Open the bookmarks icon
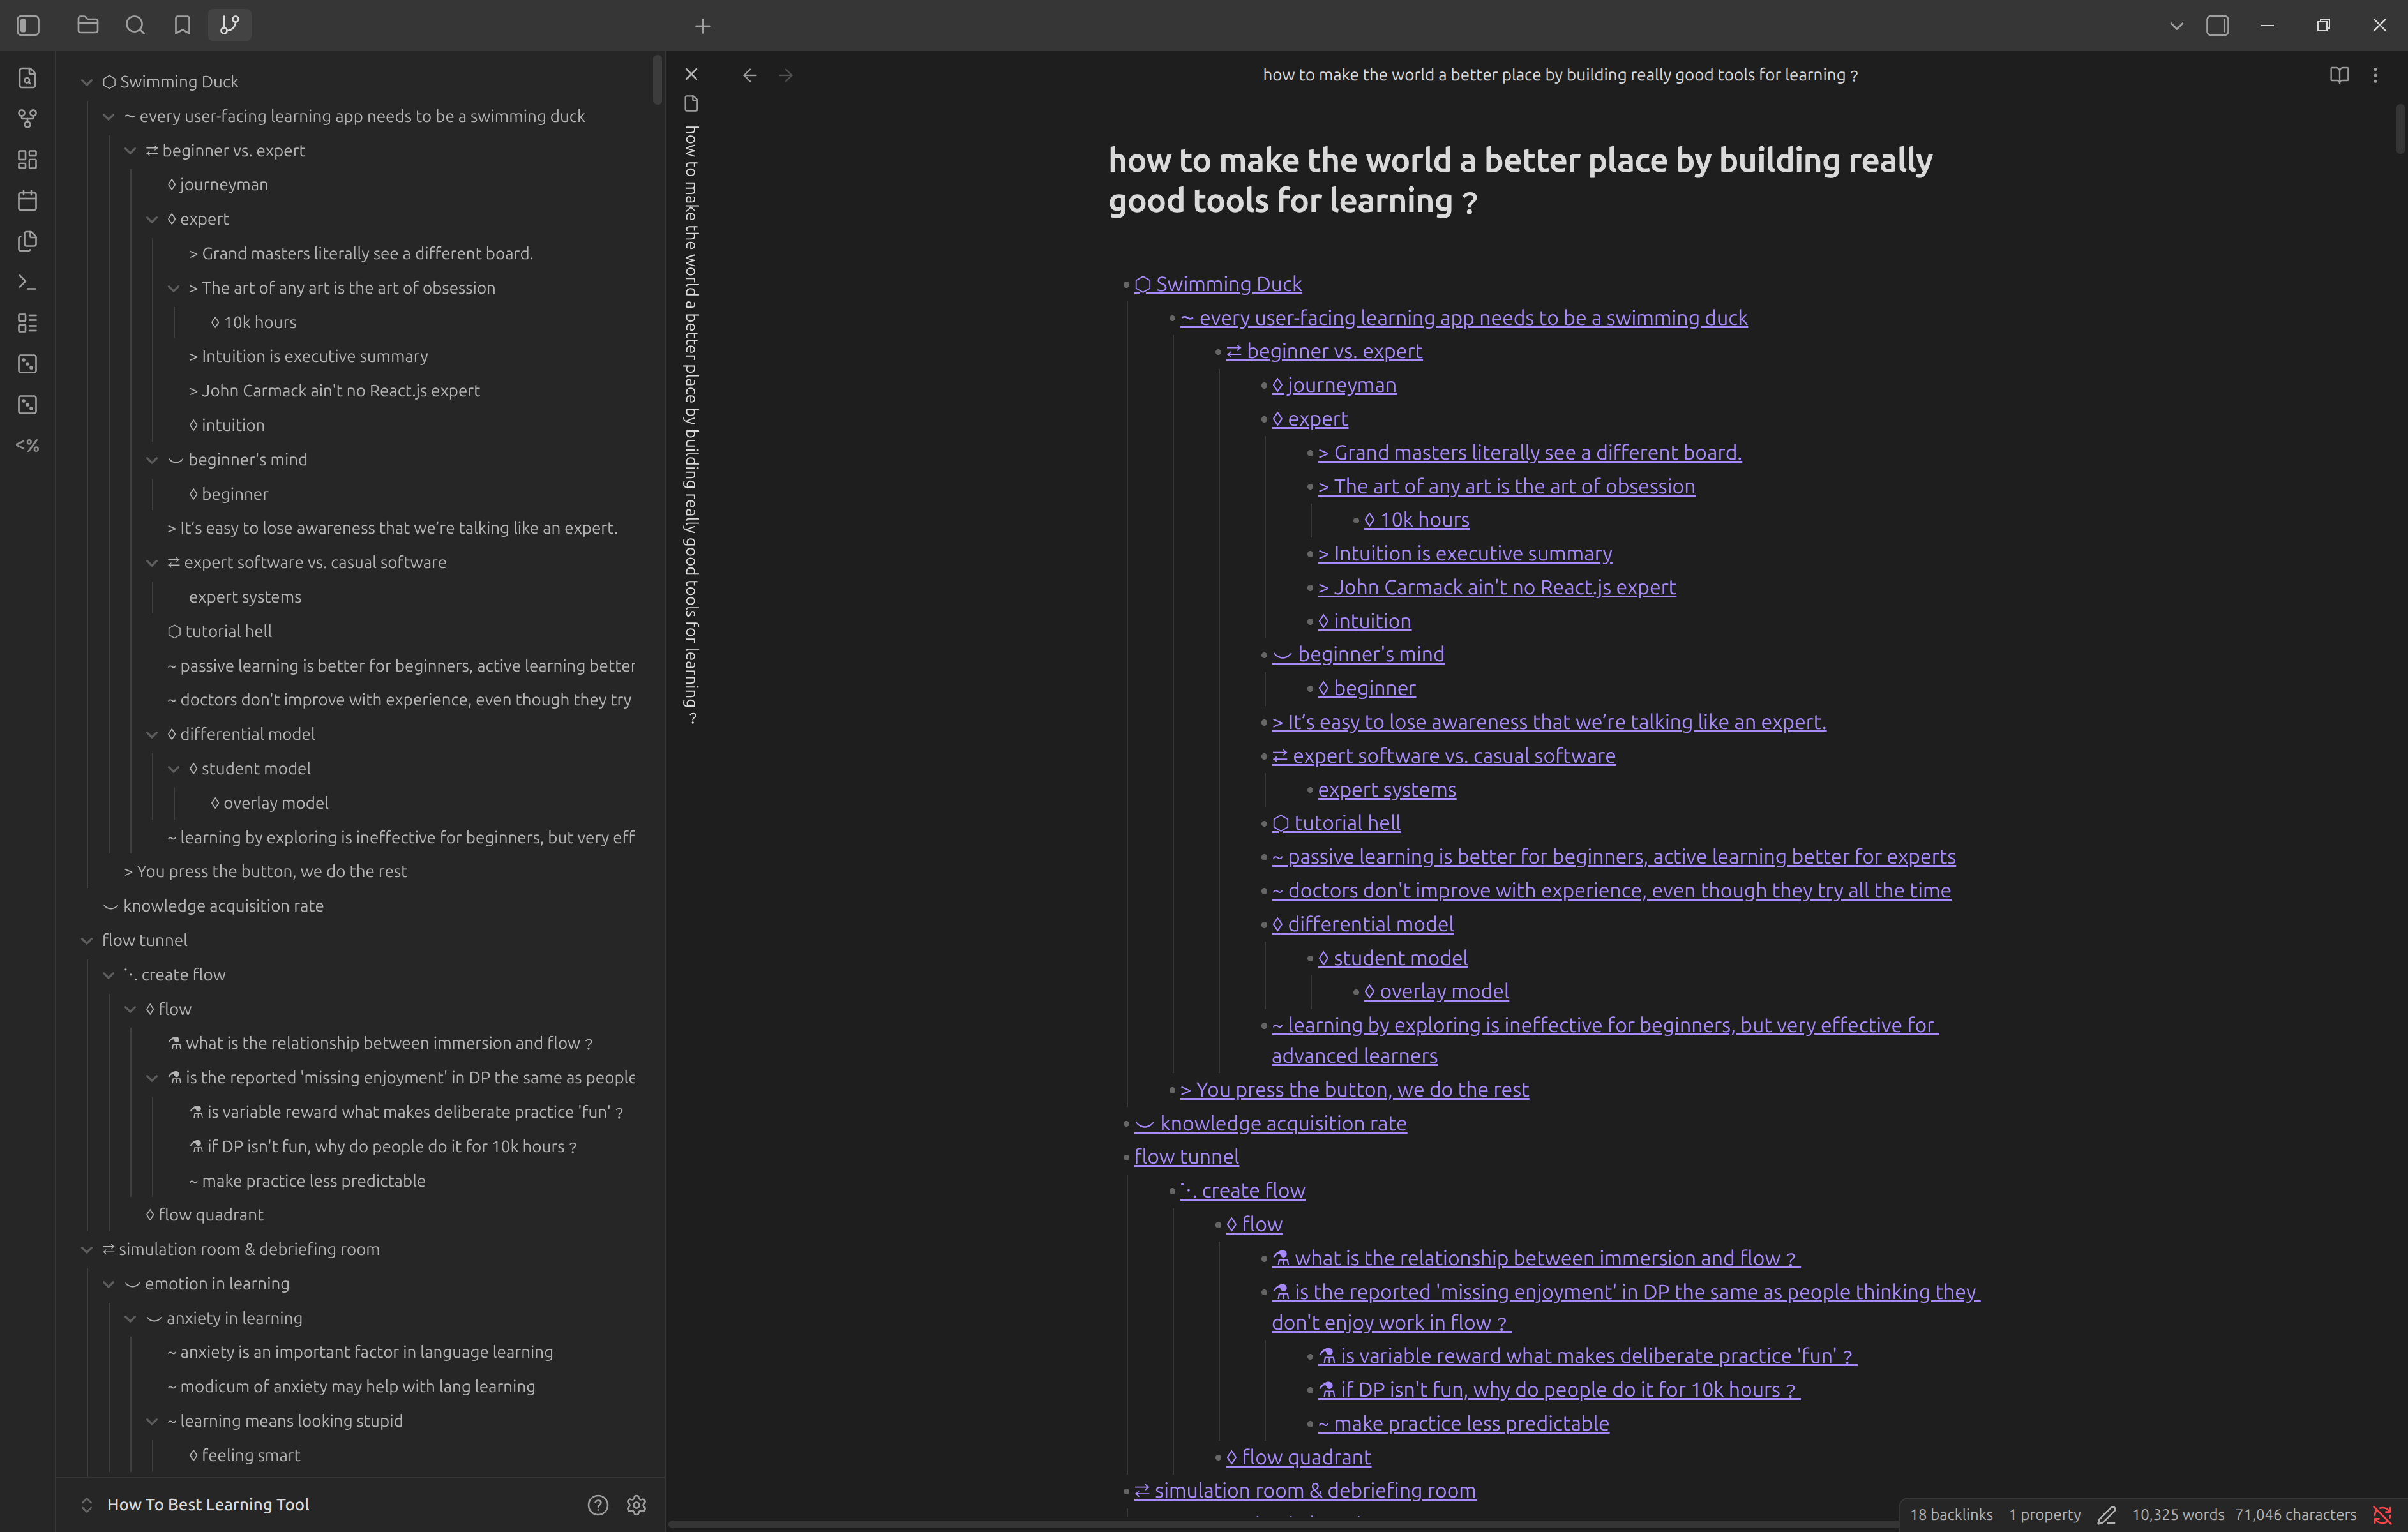The image size is (2408, 1532). [182, 25]
